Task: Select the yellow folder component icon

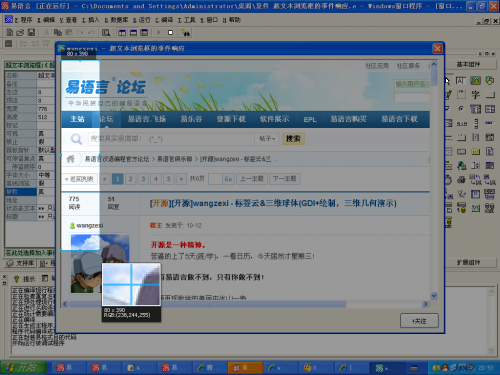Action: point(476,152)
